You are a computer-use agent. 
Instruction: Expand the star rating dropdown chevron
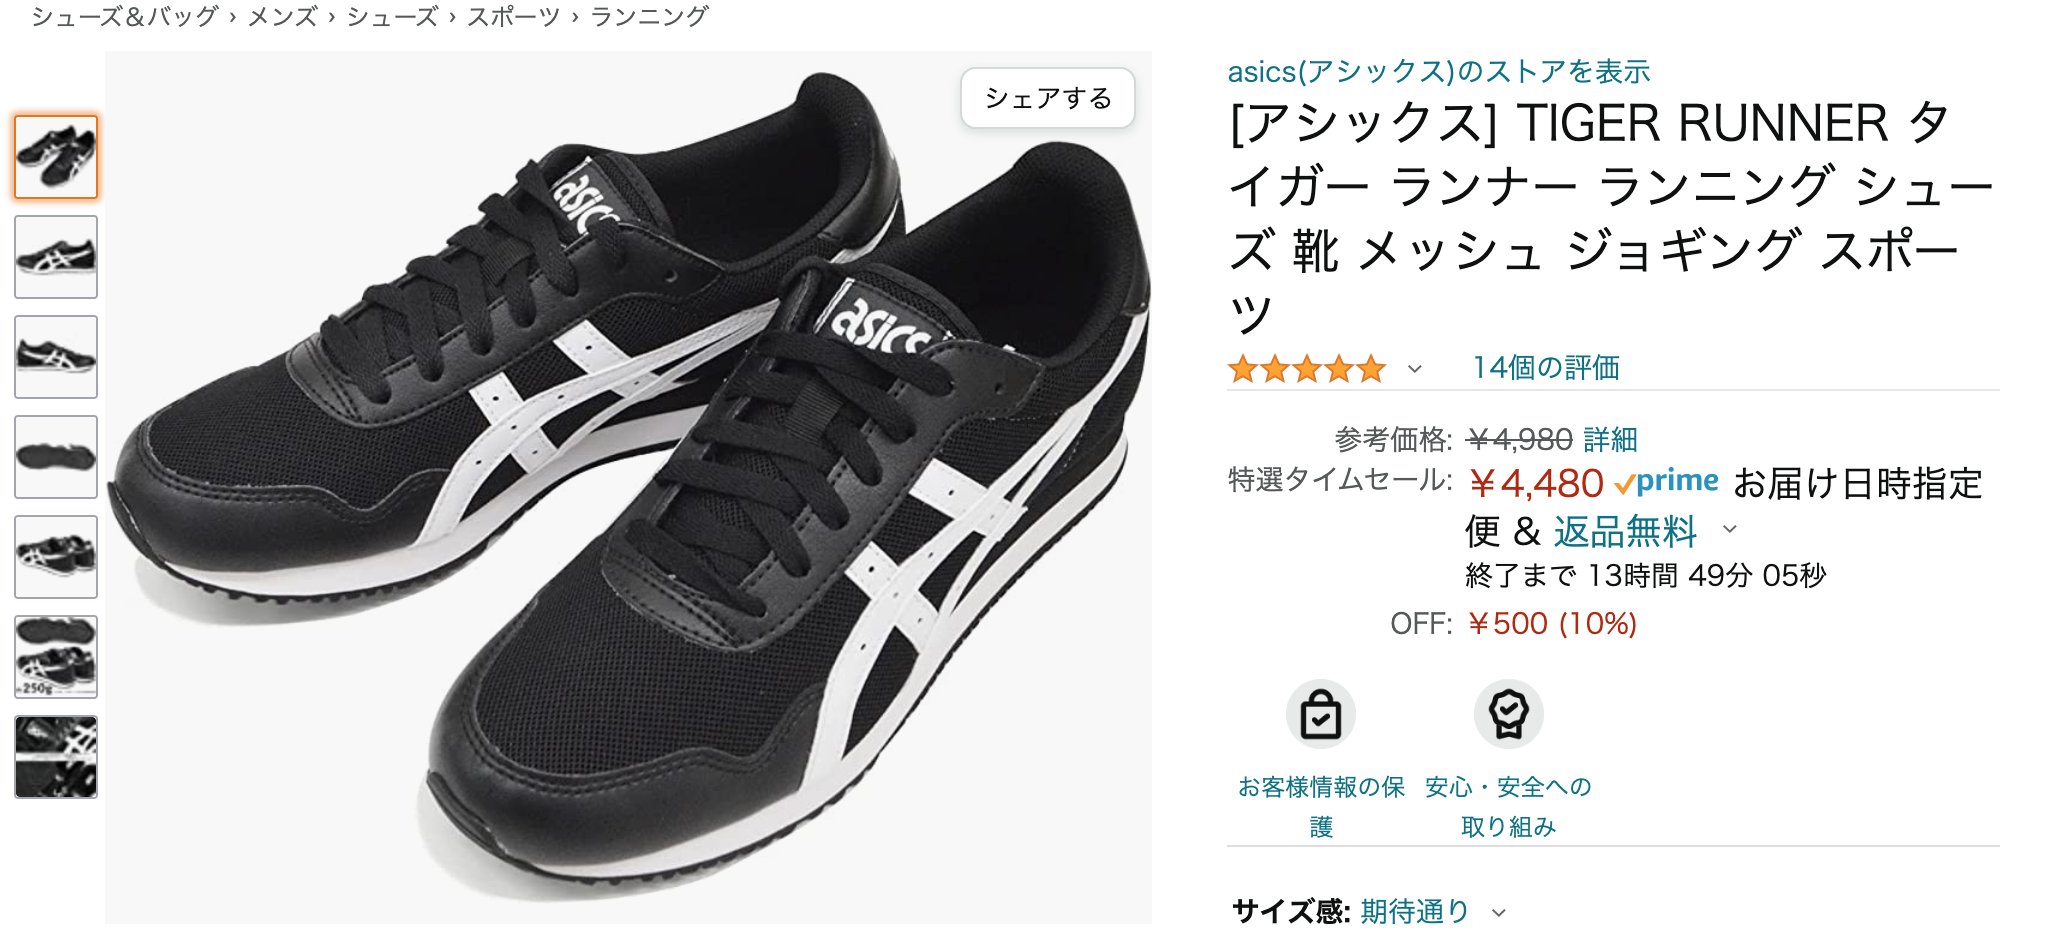pyautogui.click(x=1414, y=369)
